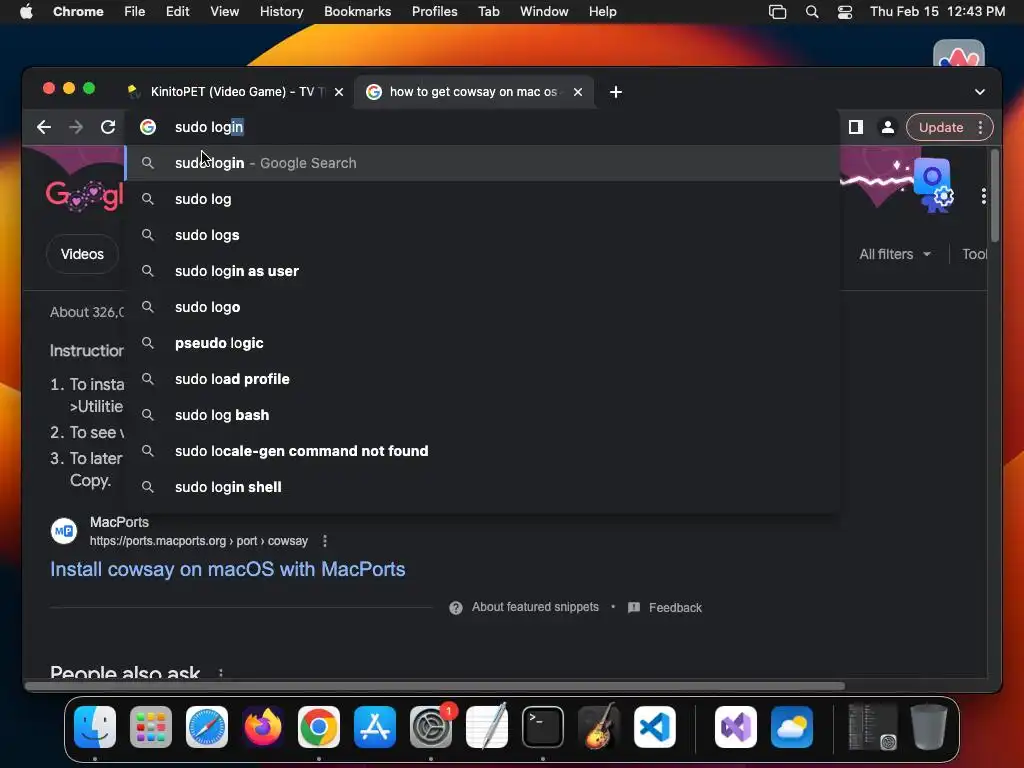
Task: Select the 'how to get cowsay on mac os' tab
Action: 474,92
